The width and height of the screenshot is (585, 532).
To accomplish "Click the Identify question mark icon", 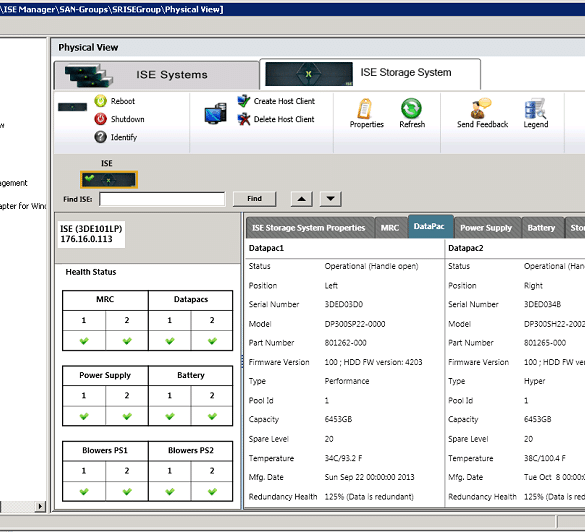I will pos(100,137).
